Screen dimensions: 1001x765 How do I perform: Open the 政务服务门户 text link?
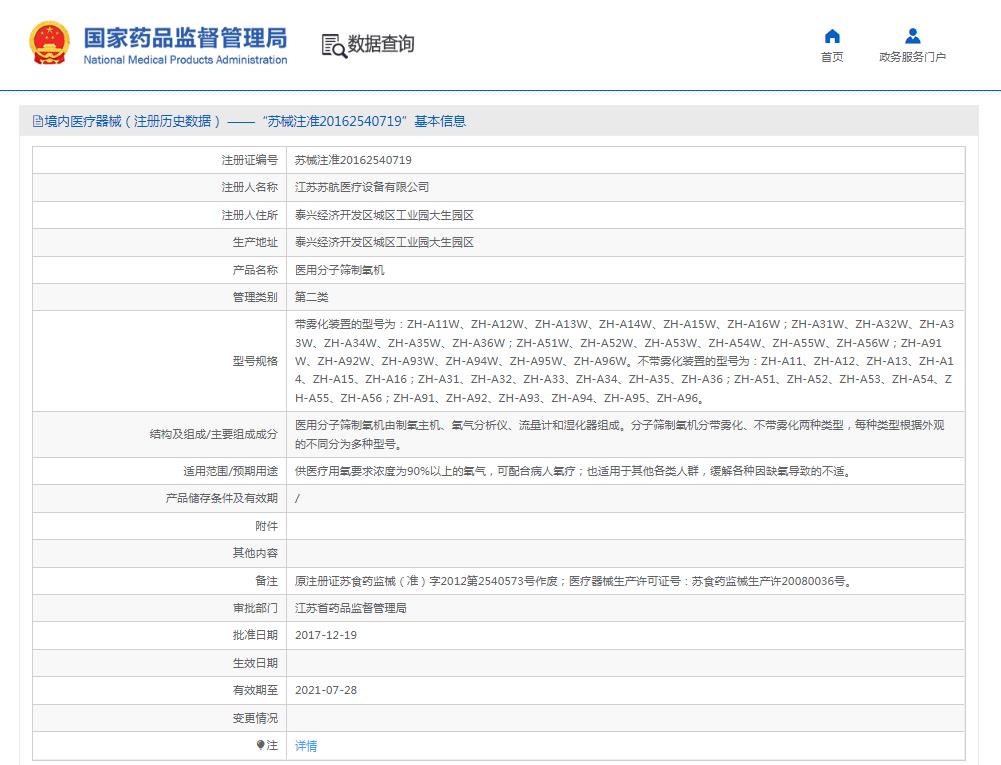(911, 58)
